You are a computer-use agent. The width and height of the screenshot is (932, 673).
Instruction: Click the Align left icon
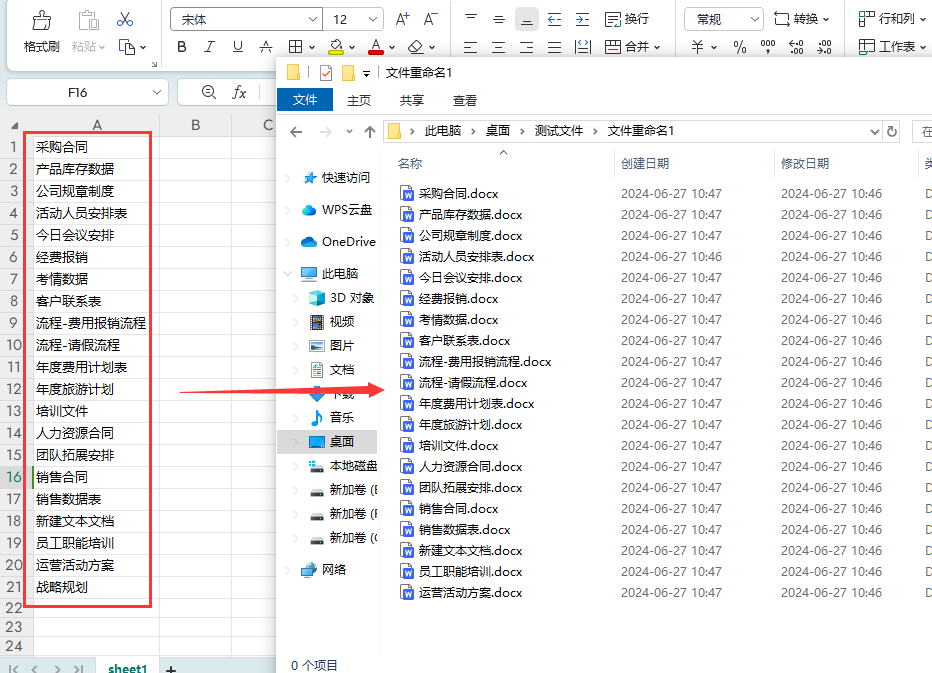[x=470, y=47]
